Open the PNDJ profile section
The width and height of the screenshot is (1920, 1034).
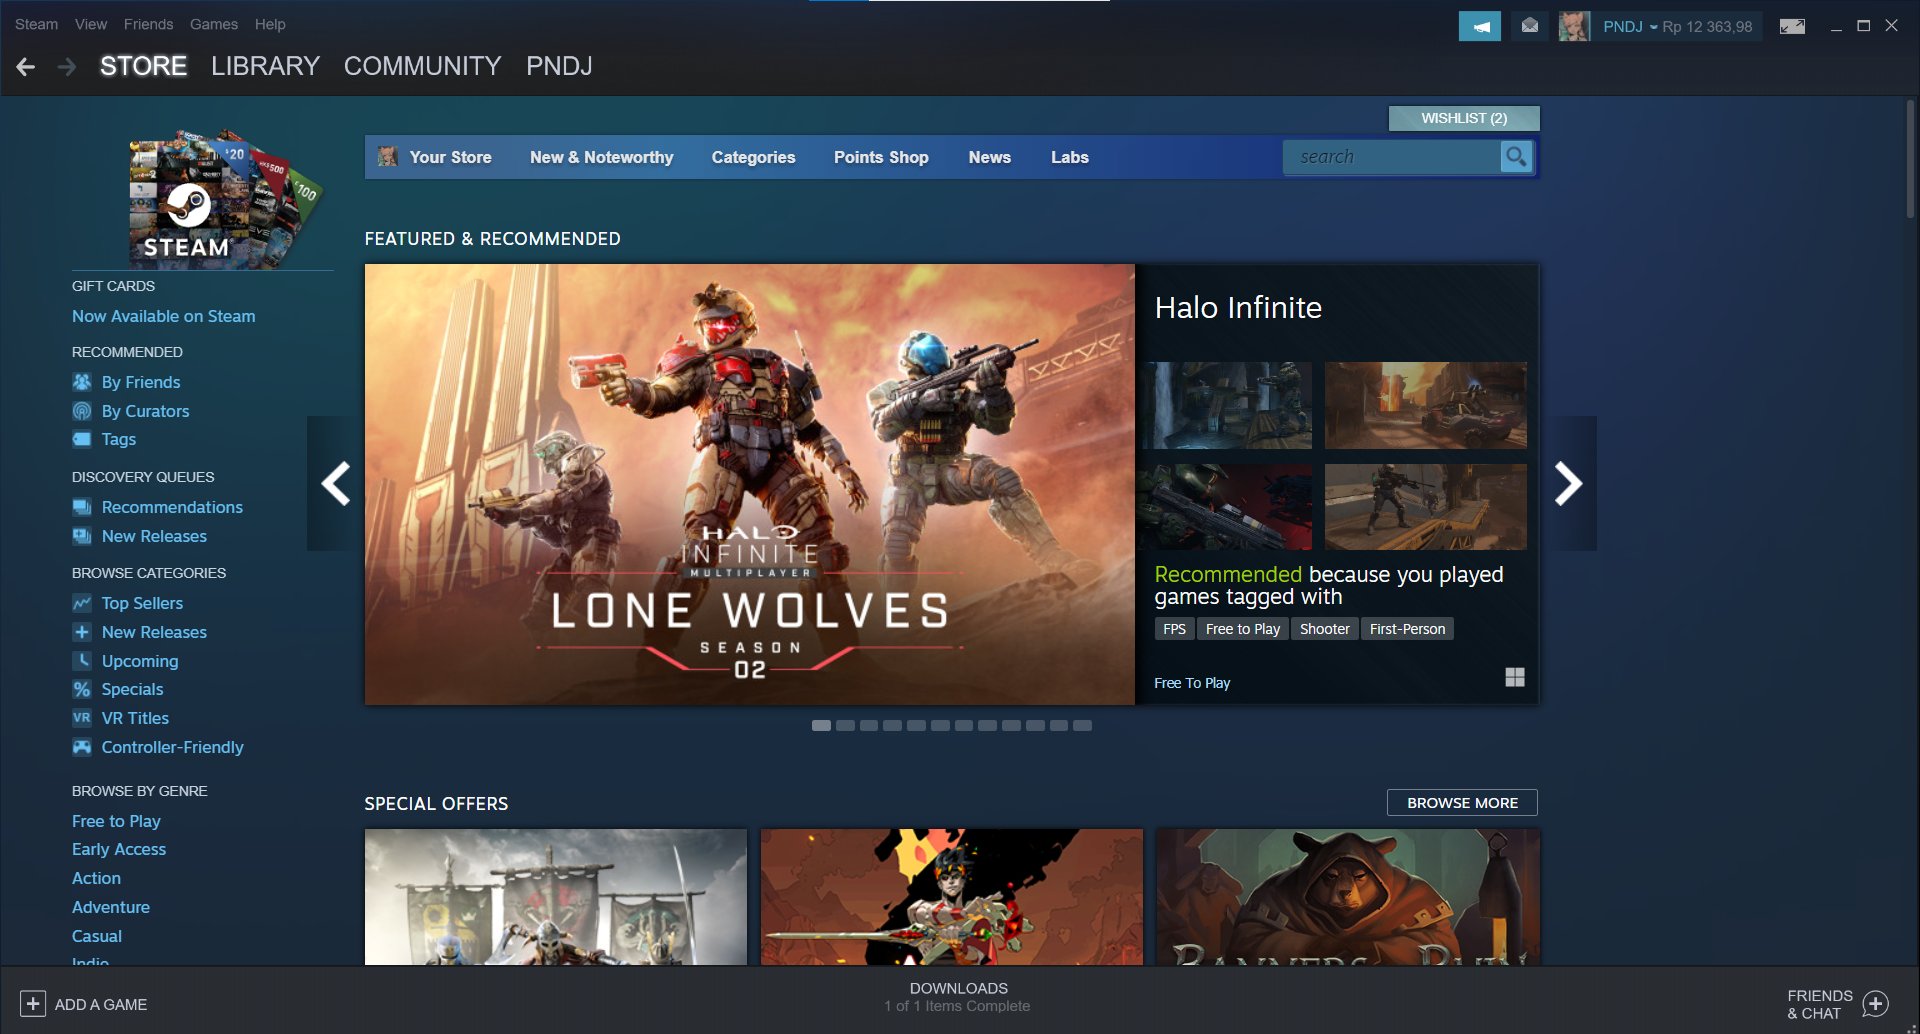click(x=559, y=66)
